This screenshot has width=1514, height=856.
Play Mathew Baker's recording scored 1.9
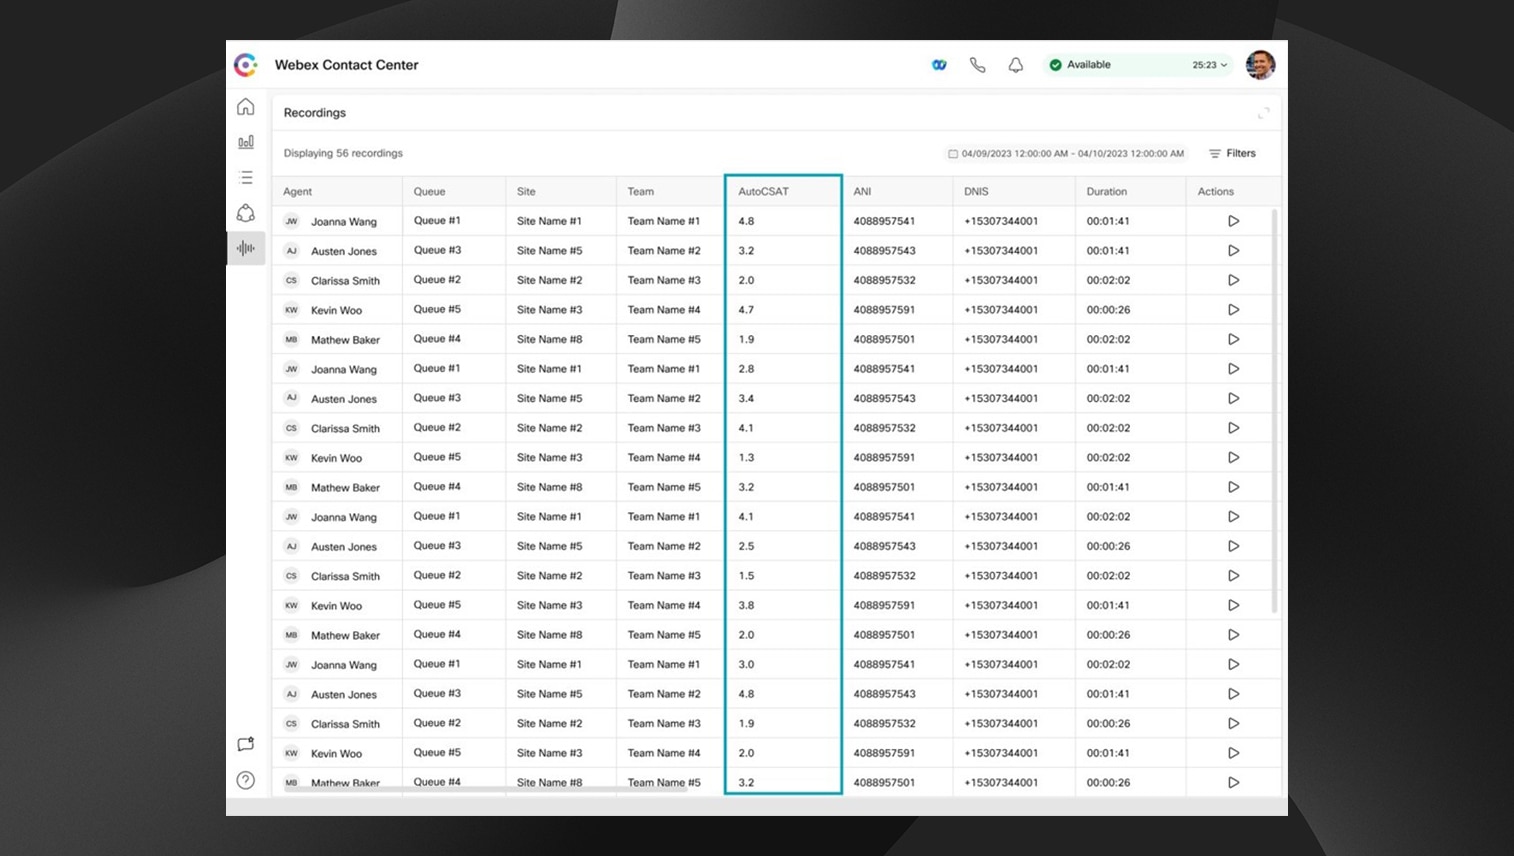pos(1234,339)
